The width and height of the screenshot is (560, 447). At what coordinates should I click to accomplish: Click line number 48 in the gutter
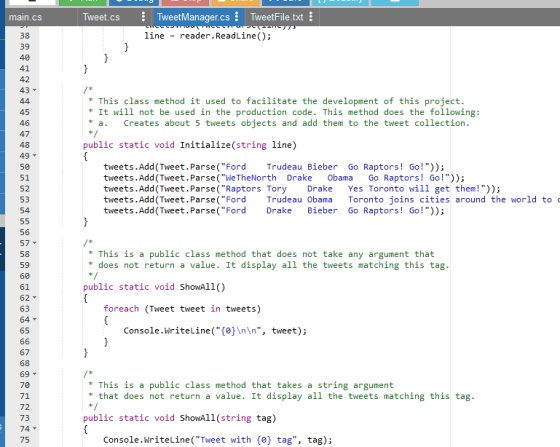[25, 145]
